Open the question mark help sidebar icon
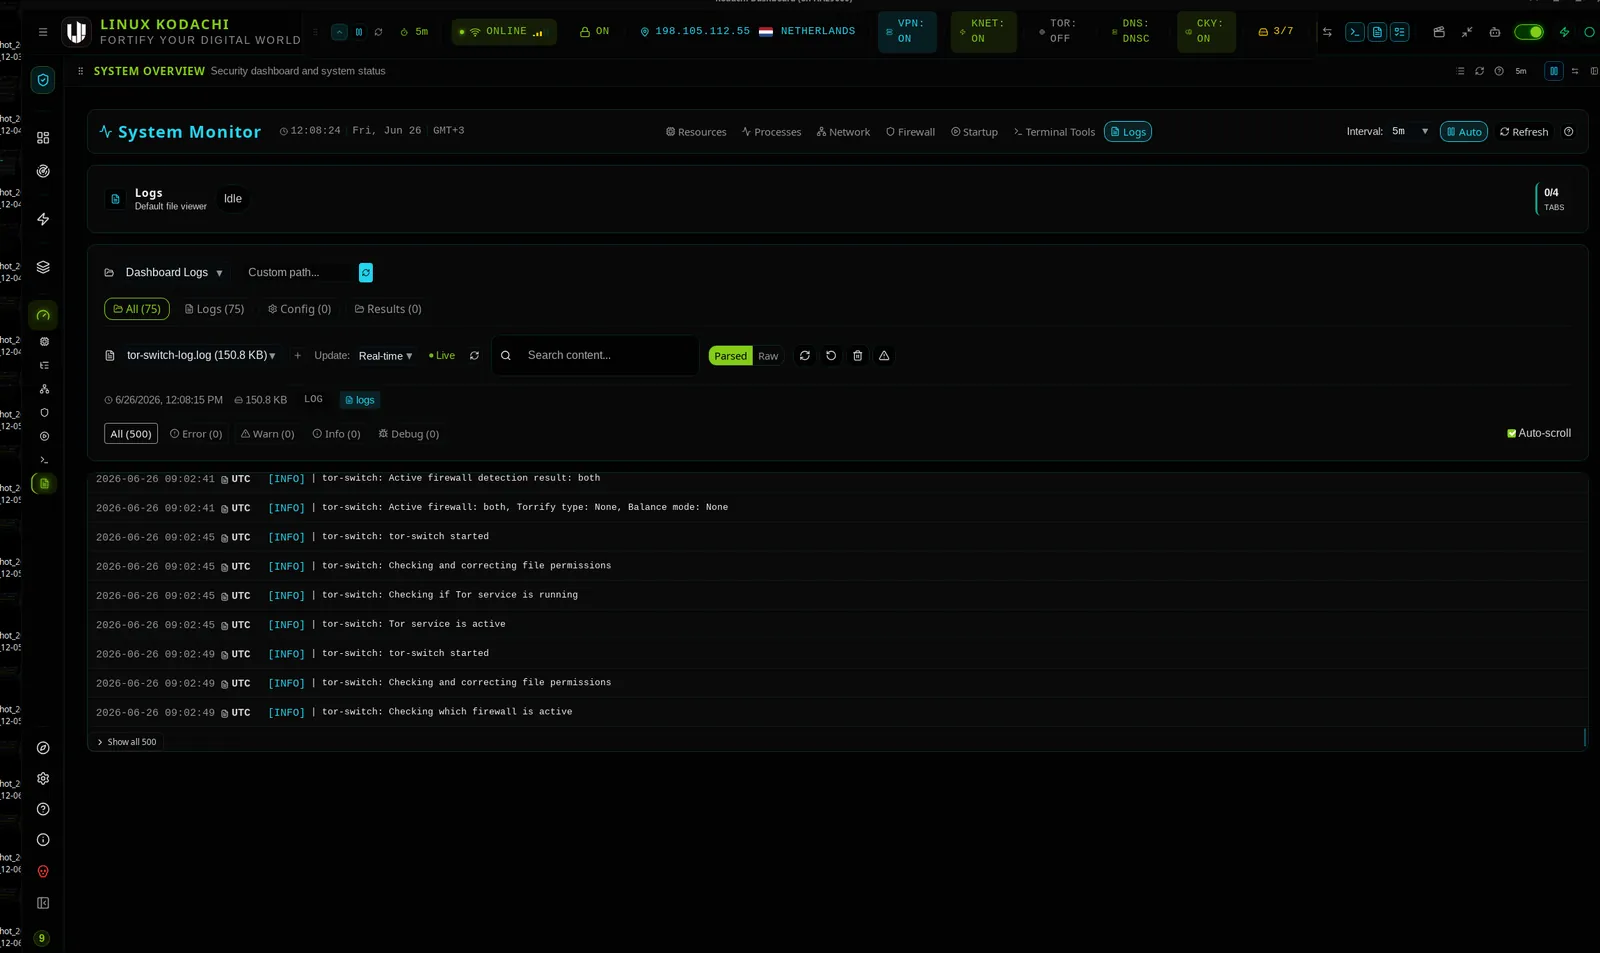Image resolution: width=1600 pixels, height=953 pixels. coord(43,810)
